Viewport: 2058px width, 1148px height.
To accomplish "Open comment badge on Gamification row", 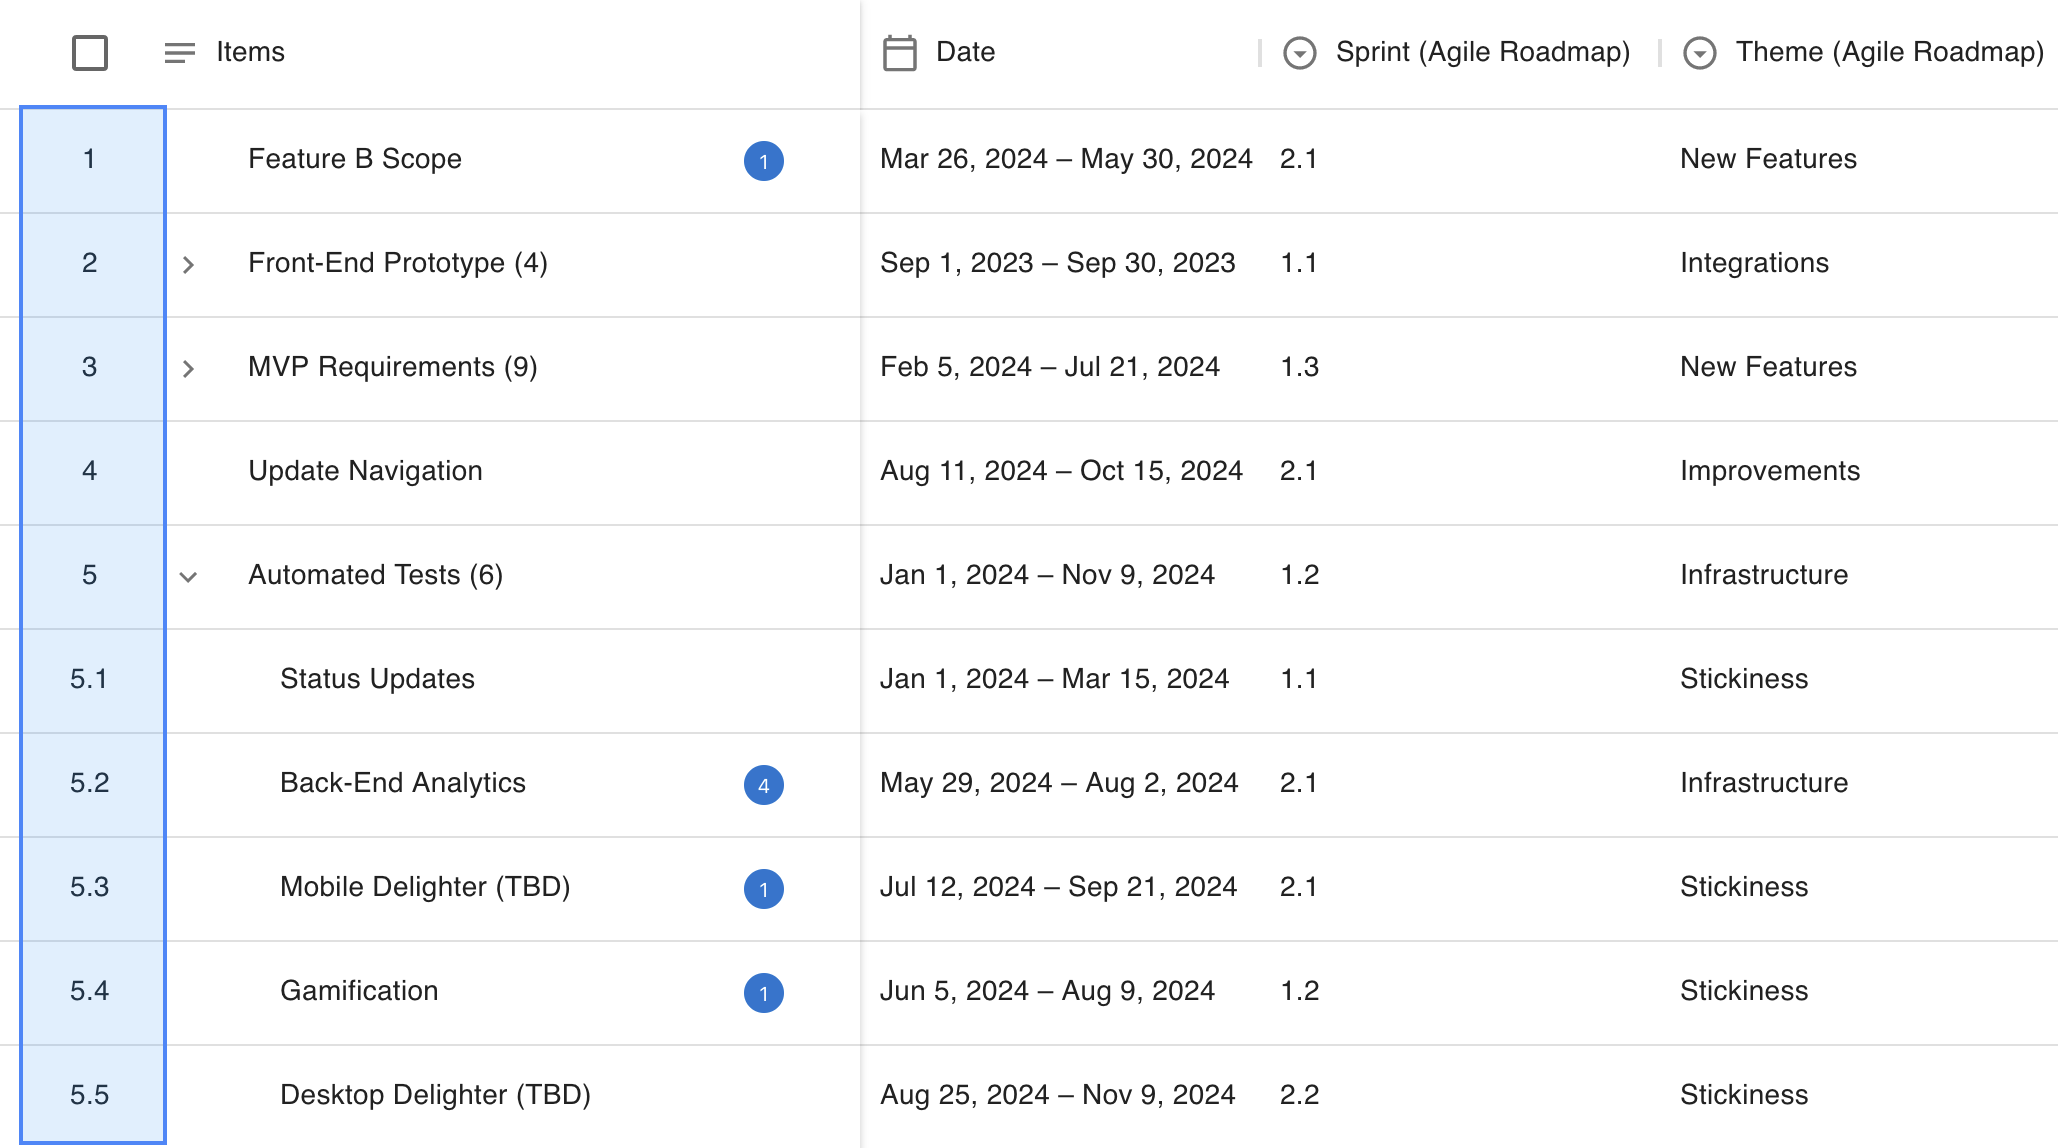I will [x=763, y=993].
